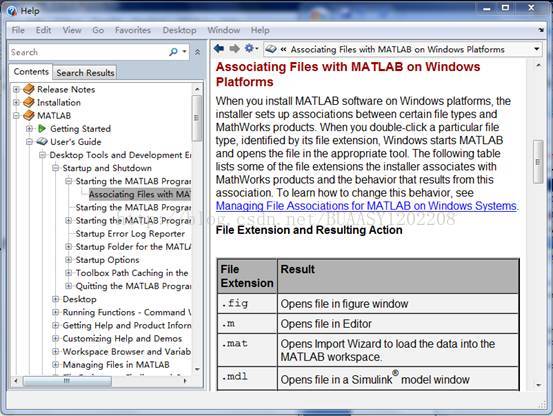The height and width of the screenshot is (416, 553).
Task: Click the MATLAB book icon
Action: [x=29, y=115]
